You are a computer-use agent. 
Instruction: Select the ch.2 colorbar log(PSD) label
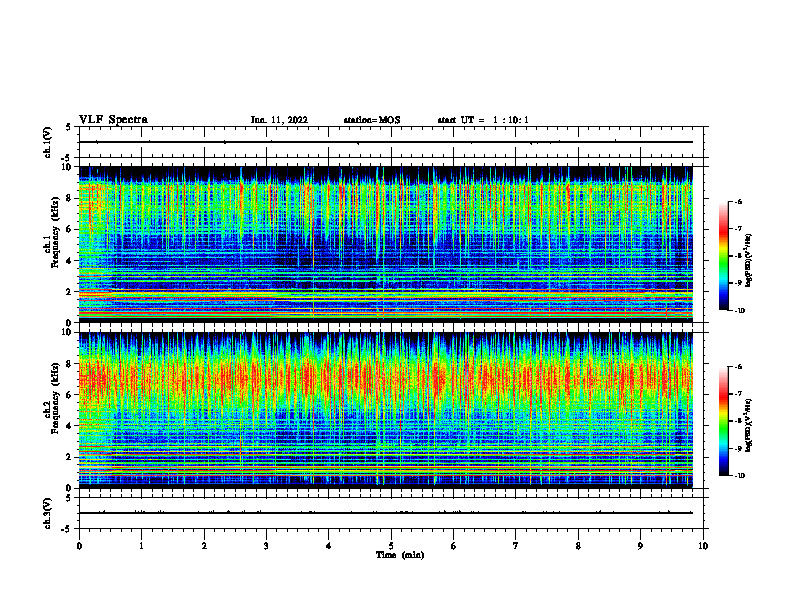click(749, 425)
